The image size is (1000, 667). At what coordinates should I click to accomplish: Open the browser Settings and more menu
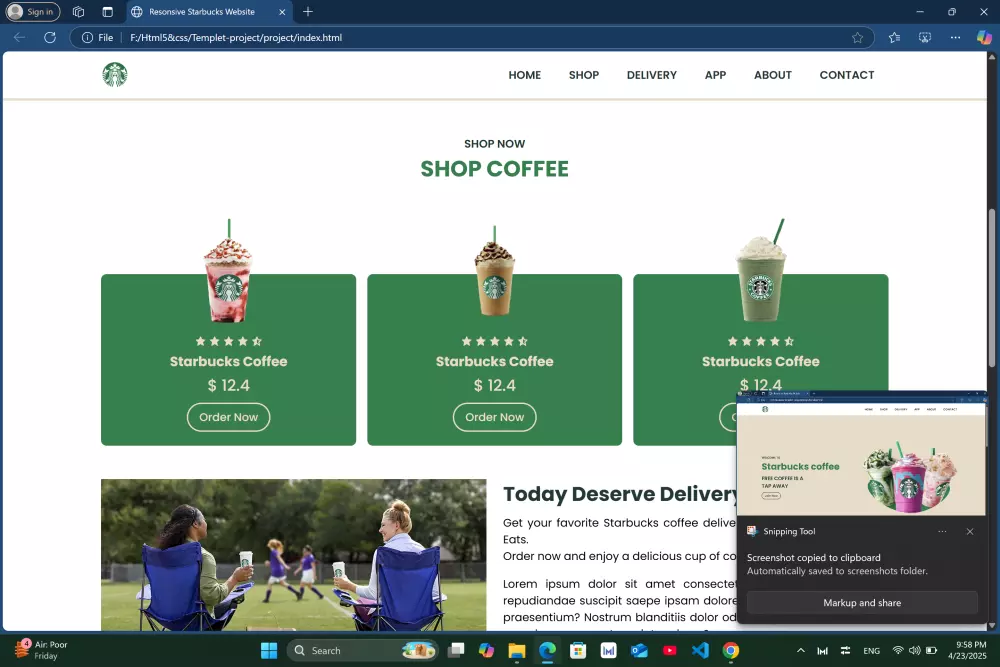pyautogui.click(x=955, y=38)
